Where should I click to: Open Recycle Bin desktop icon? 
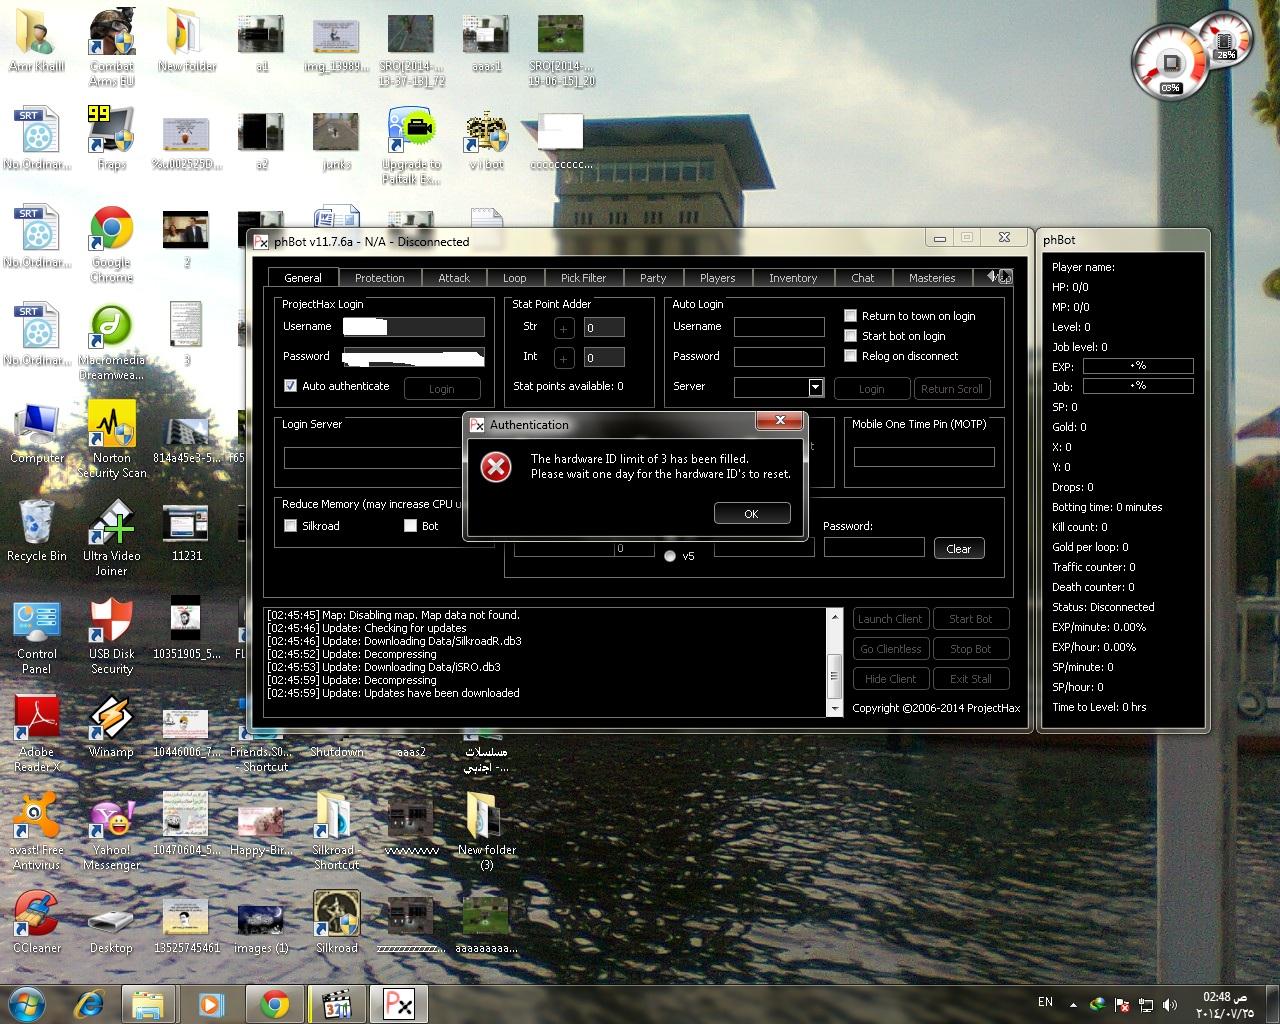pyautogui.click(x=36, y=531)
